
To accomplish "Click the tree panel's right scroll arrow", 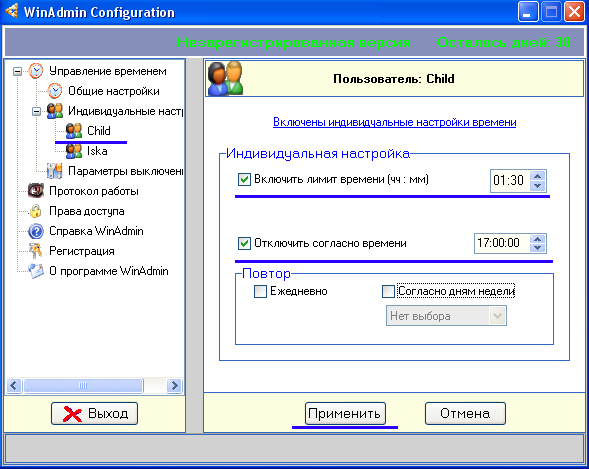I will [174, 385].
